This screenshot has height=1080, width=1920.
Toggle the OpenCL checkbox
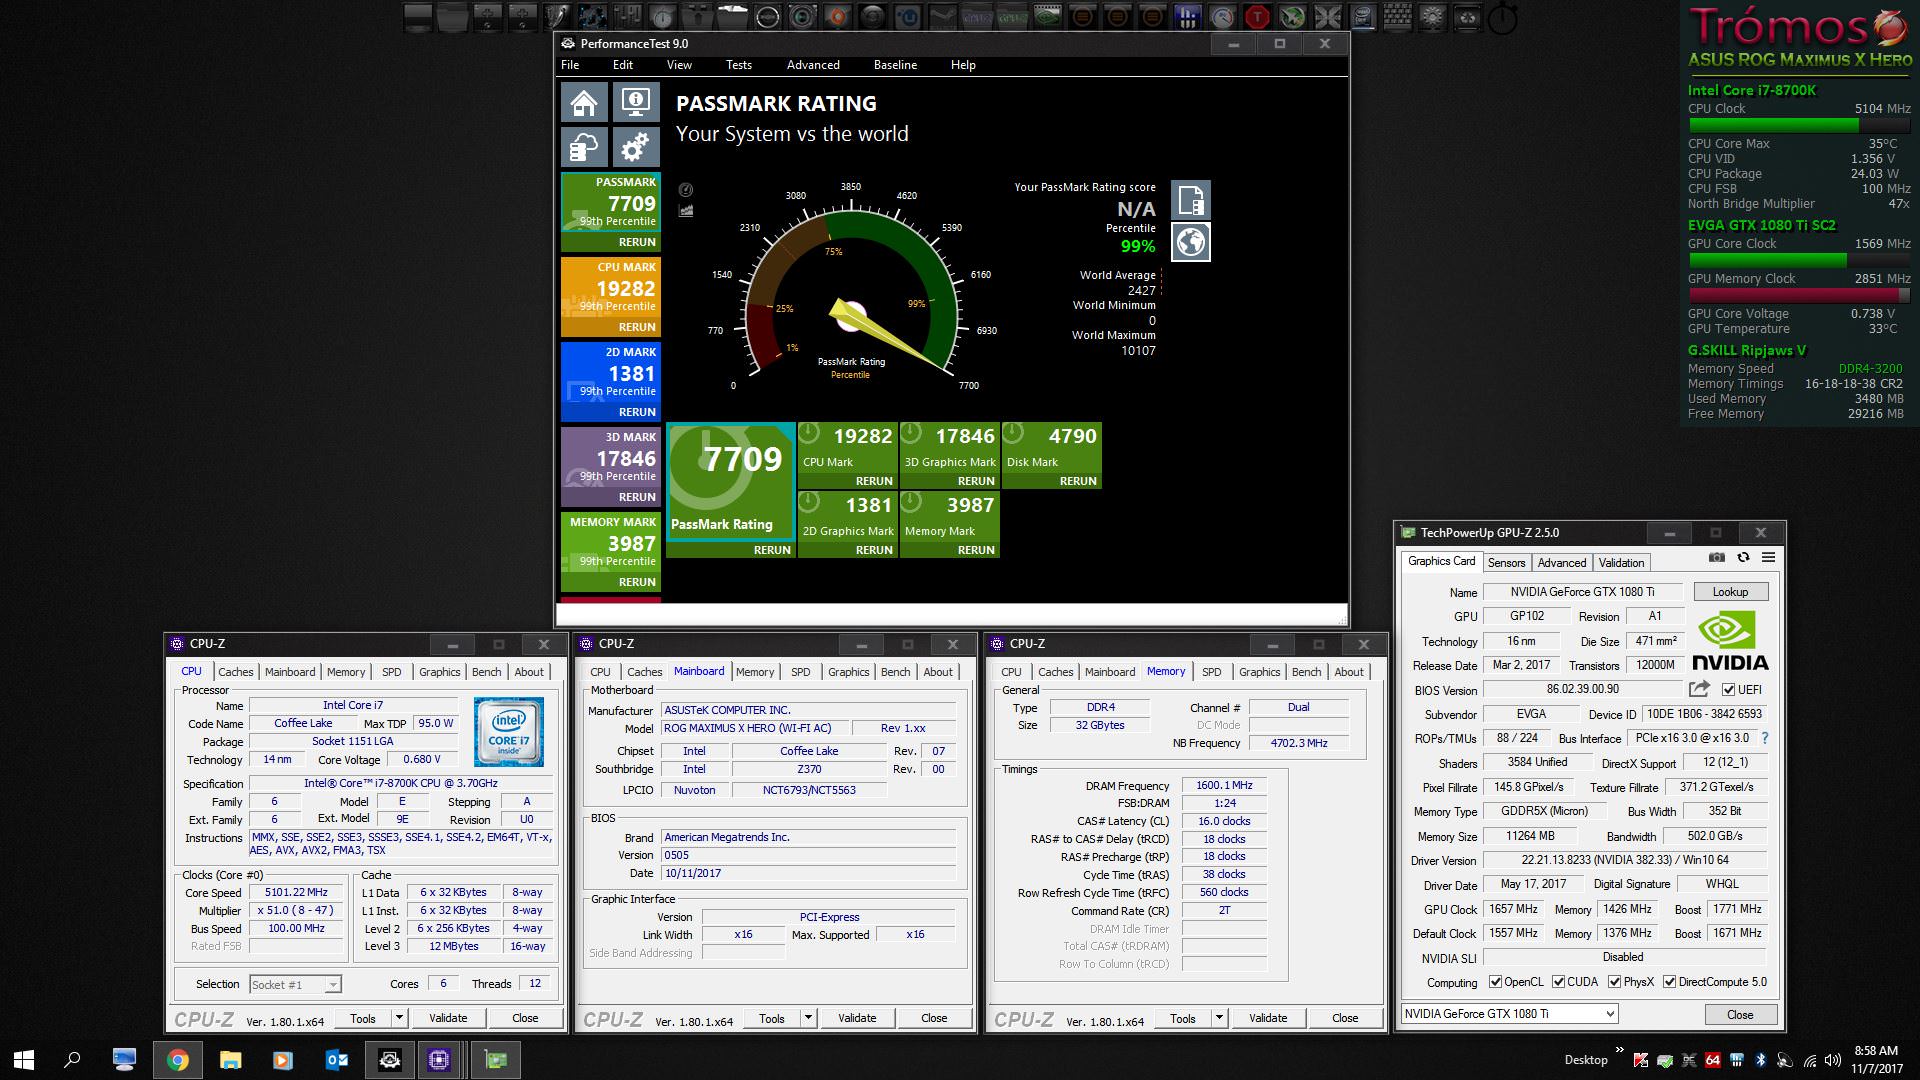1495,982
